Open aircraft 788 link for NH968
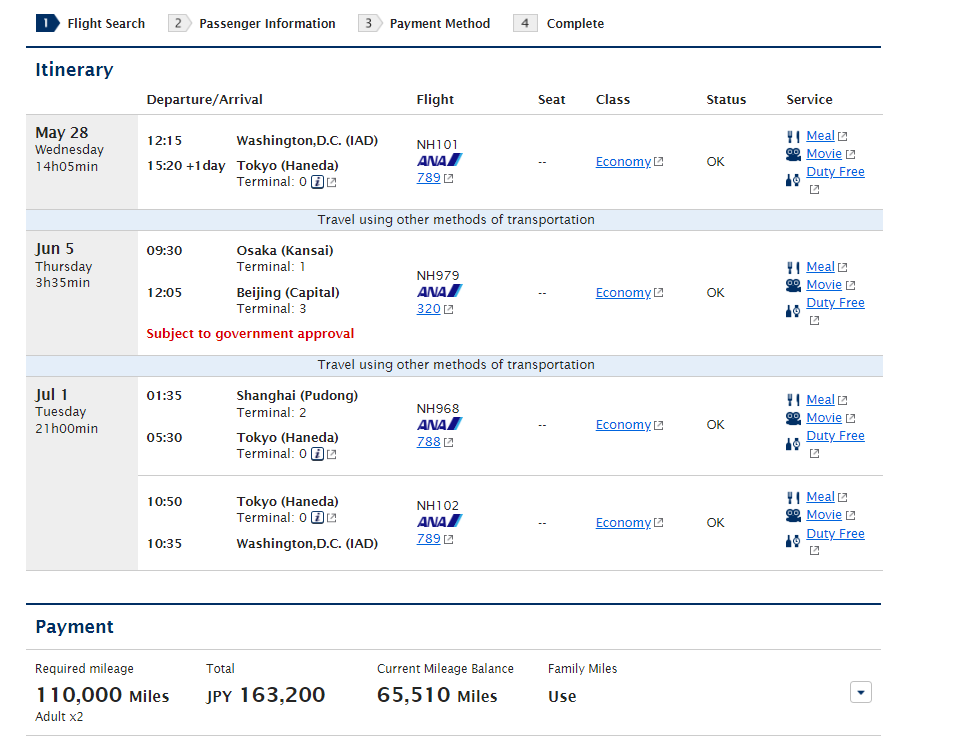Viewport: 973px width, 746px height. (x=428, y=442)
